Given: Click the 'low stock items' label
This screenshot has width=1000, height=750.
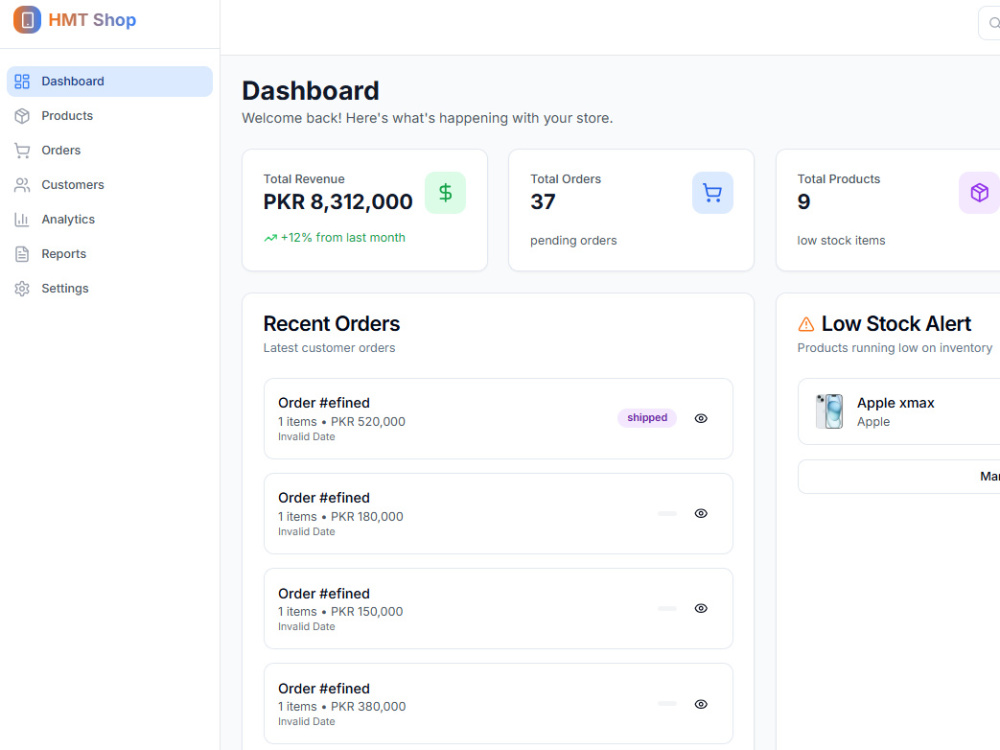Looking at the screenshot, I should (841, 241).
